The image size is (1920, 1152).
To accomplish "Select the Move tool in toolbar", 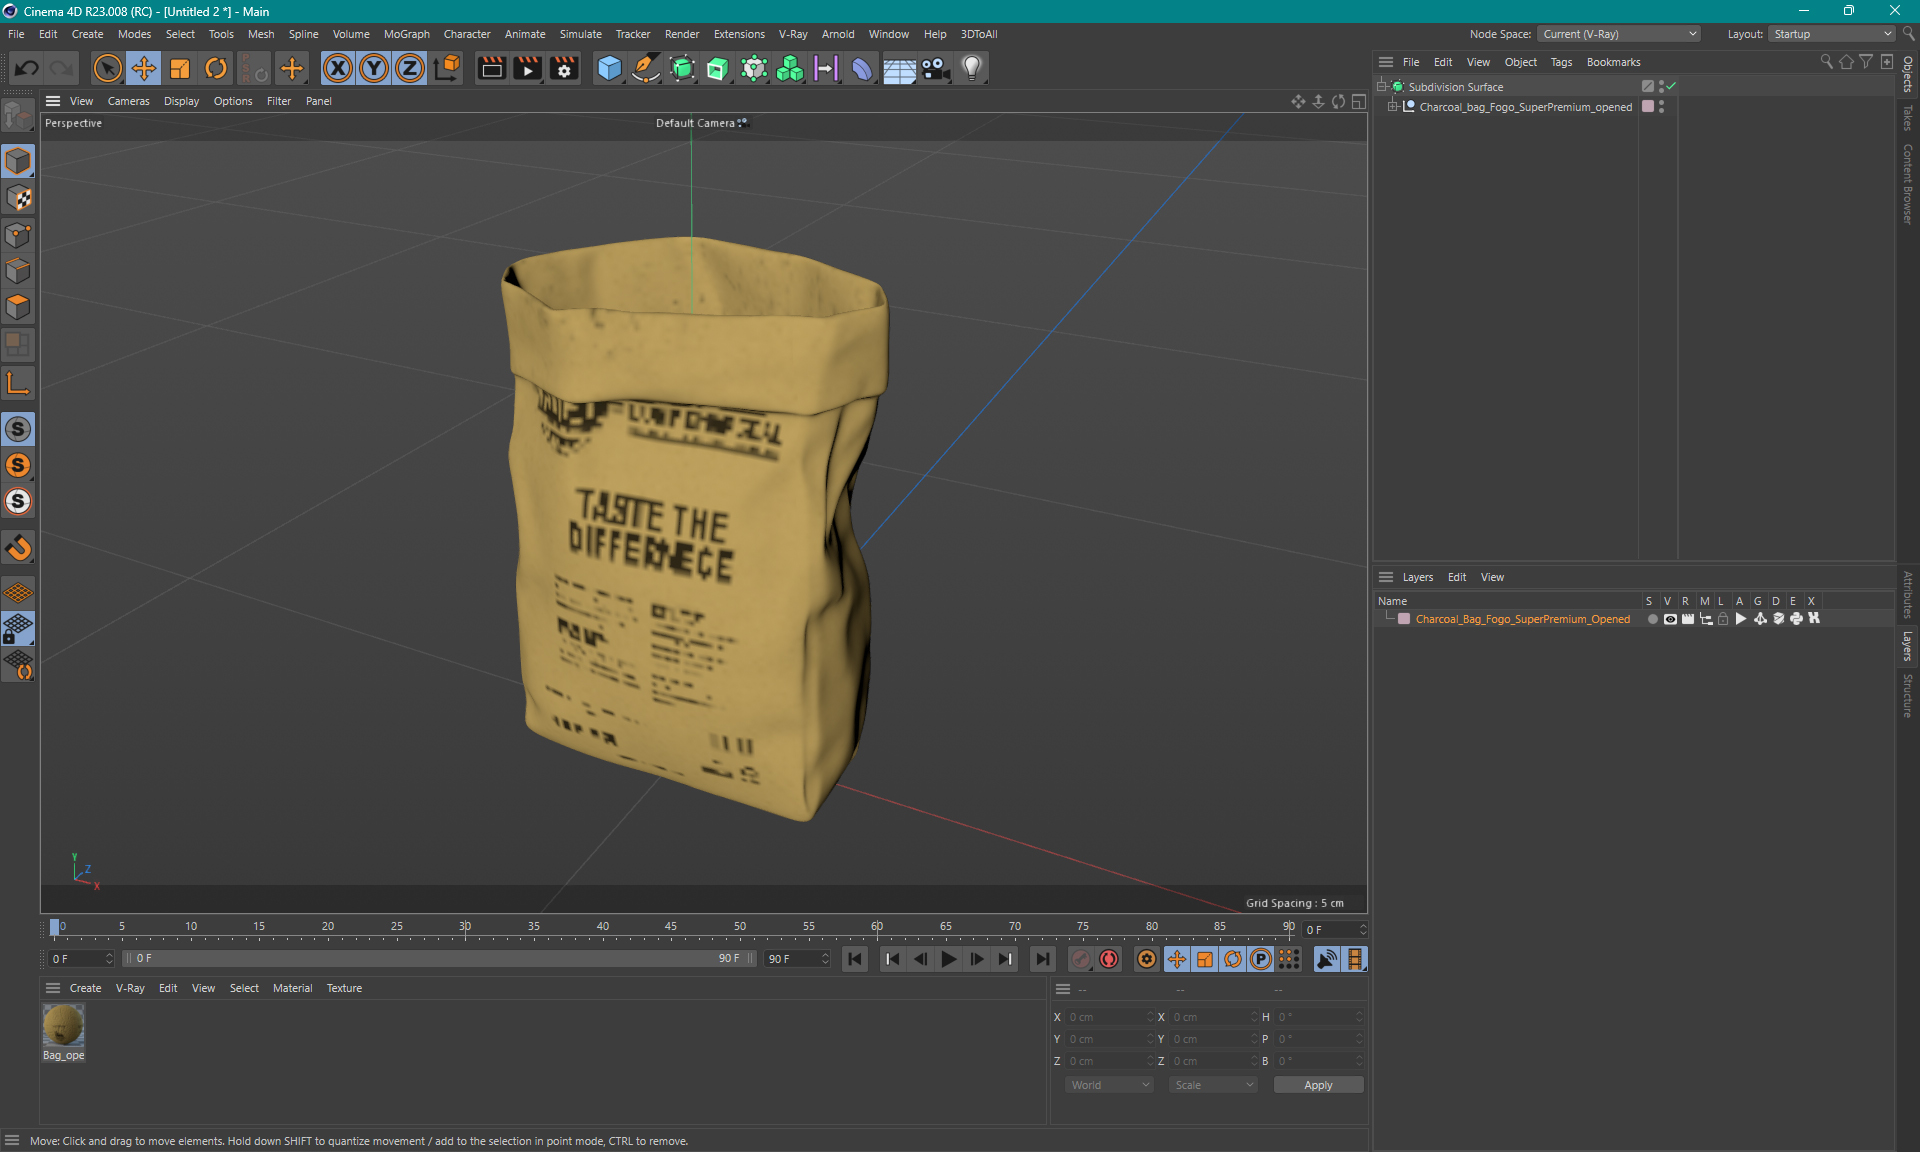I will coord(143,68).
